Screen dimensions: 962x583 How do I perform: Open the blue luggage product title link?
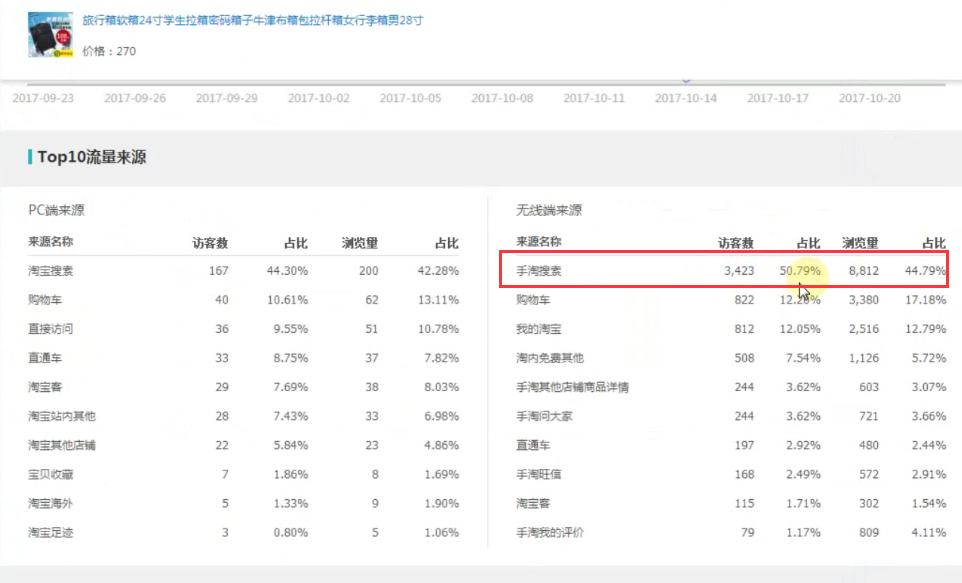click(x=252, y=20)
